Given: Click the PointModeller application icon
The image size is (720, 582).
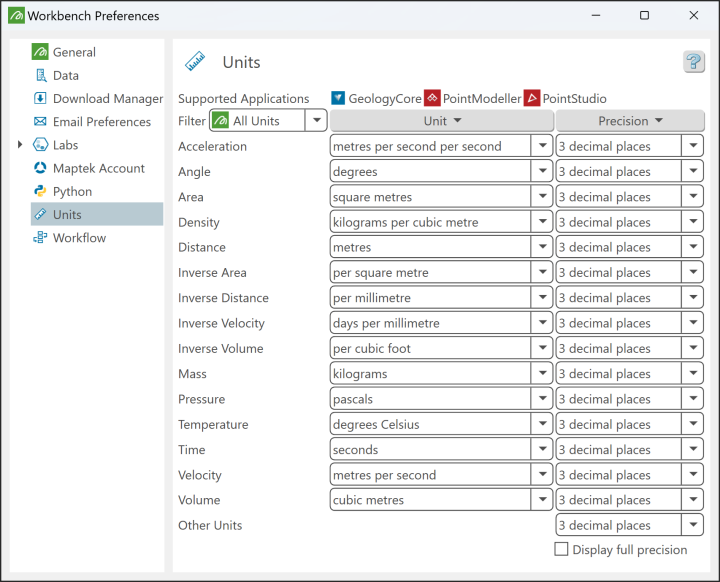Looking at the screenshot, I should tap(432, 98).
